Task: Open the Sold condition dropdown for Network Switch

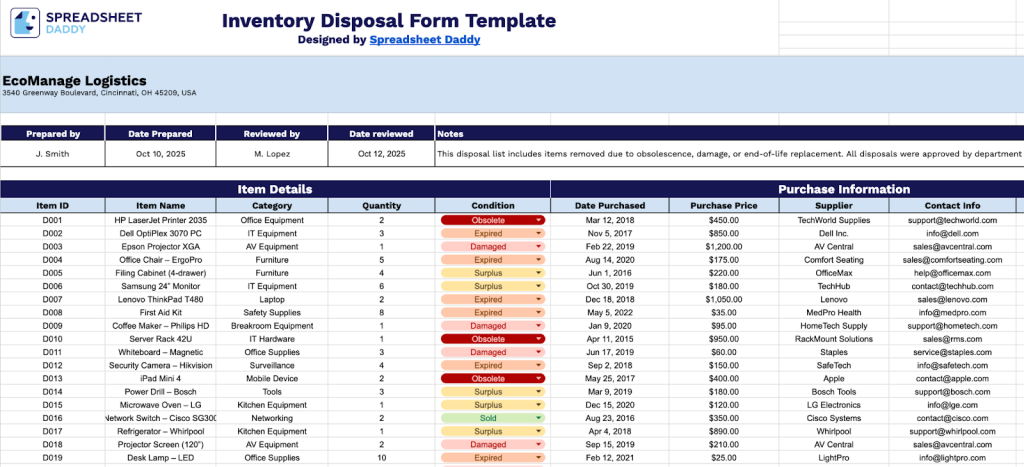Action: (x=538, y=418)
